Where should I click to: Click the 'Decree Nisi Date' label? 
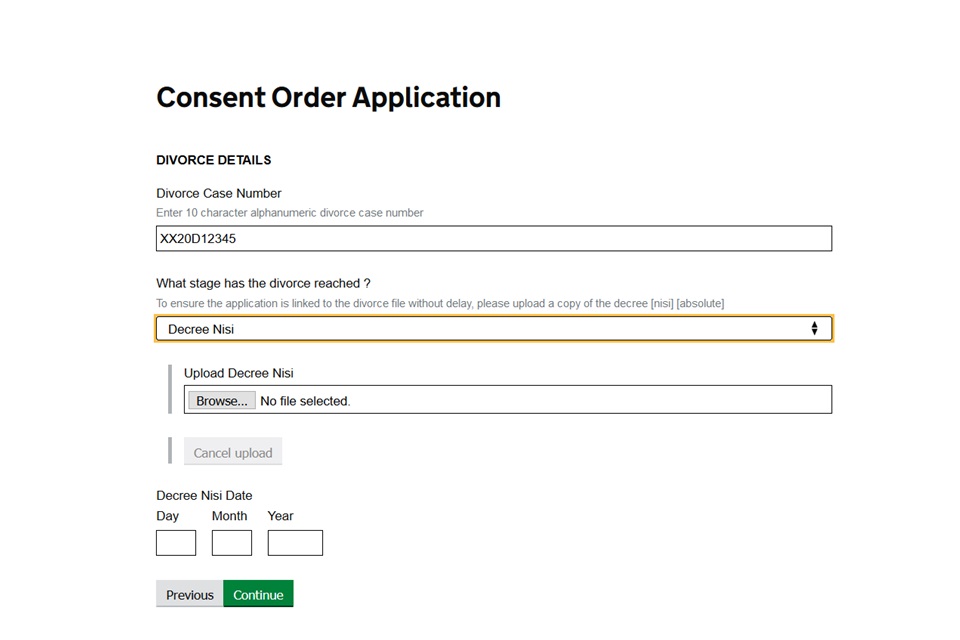204,495
